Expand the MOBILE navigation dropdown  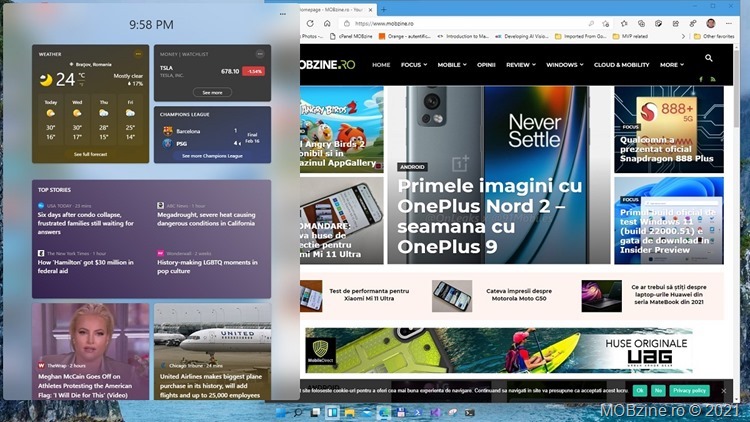click(452, 65)
